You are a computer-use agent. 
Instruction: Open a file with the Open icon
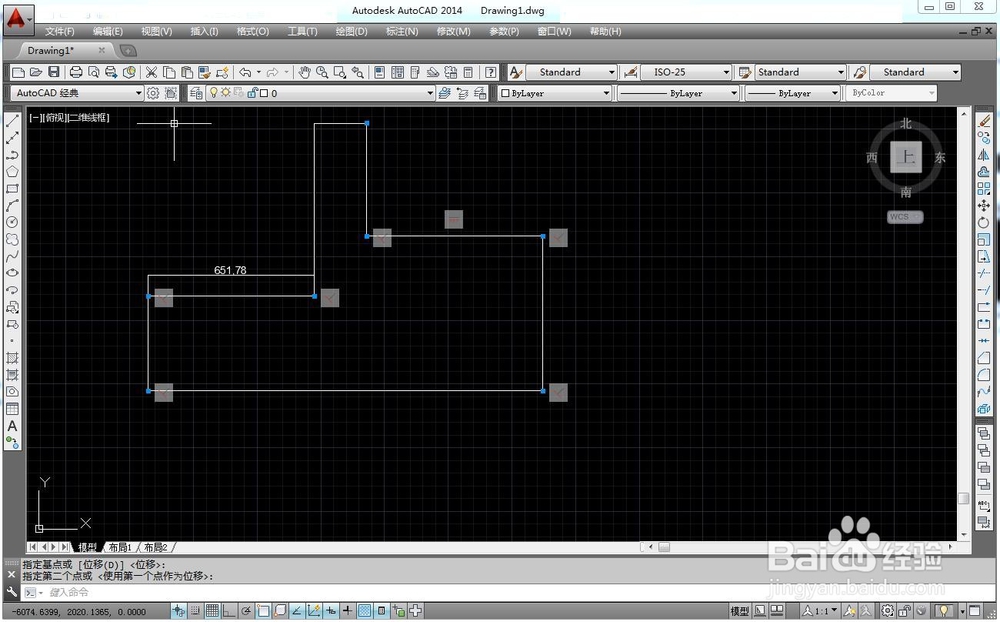(36, 72)
